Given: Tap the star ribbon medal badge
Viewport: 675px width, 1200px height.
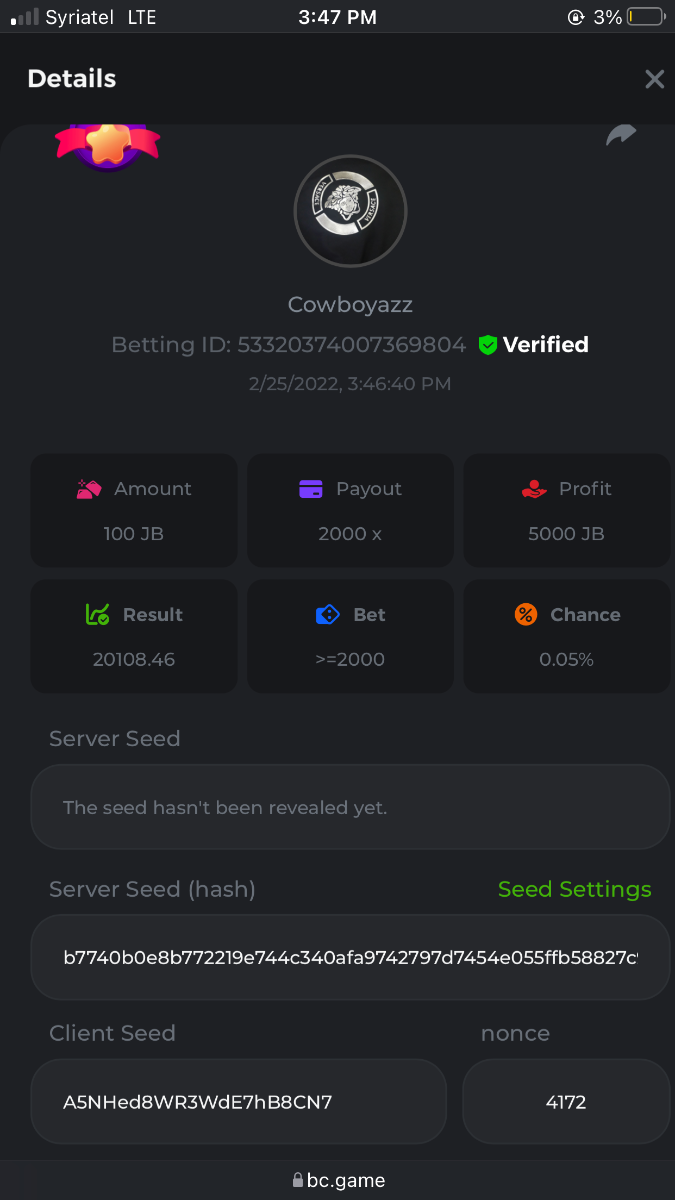Looking at the screenshot, I should coord(107,145).
